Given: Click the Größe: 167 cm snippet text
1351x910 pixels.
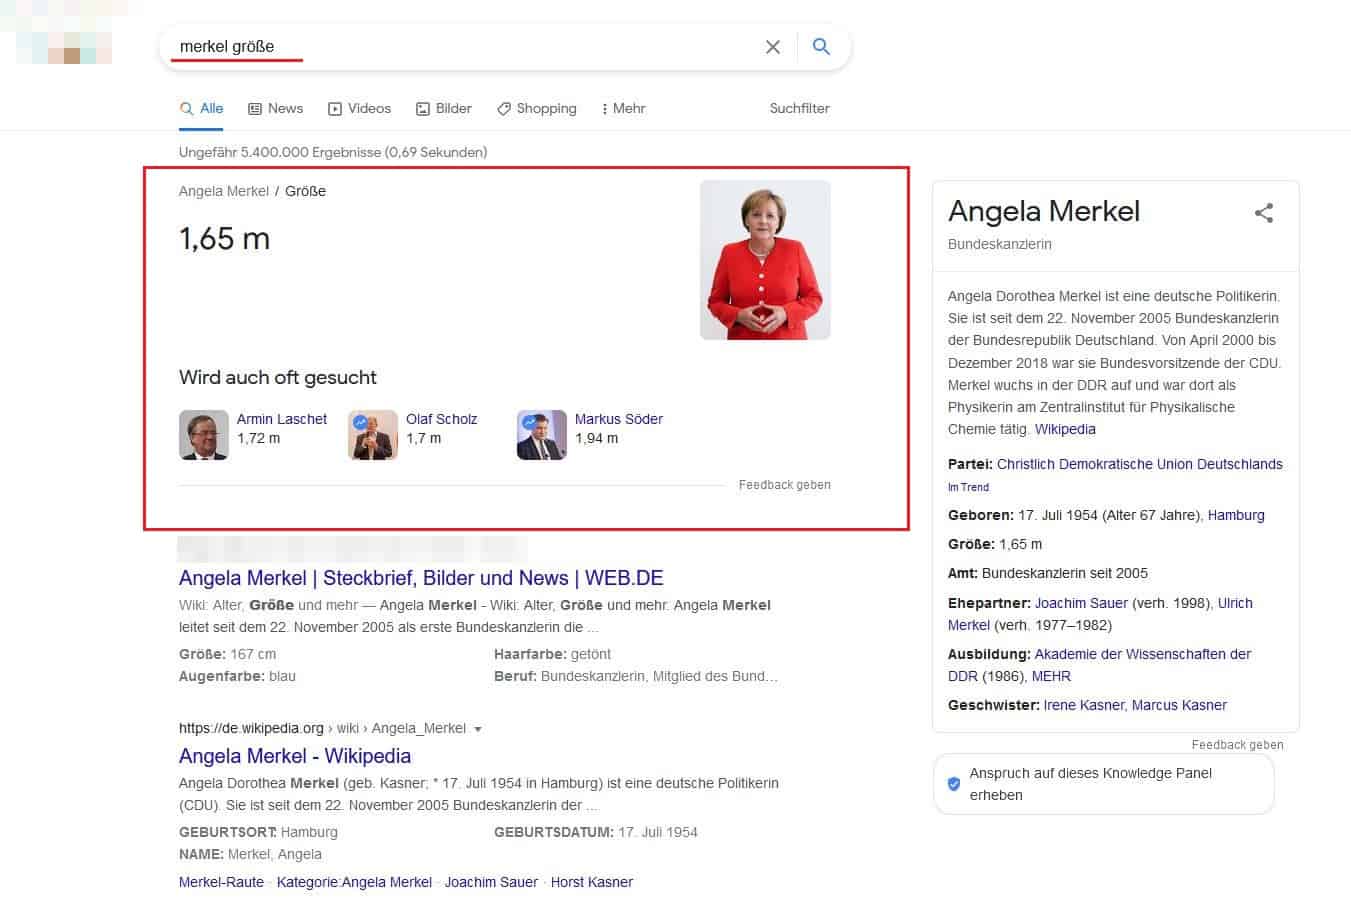Looking at the screenshot, I should coord(227,654).
